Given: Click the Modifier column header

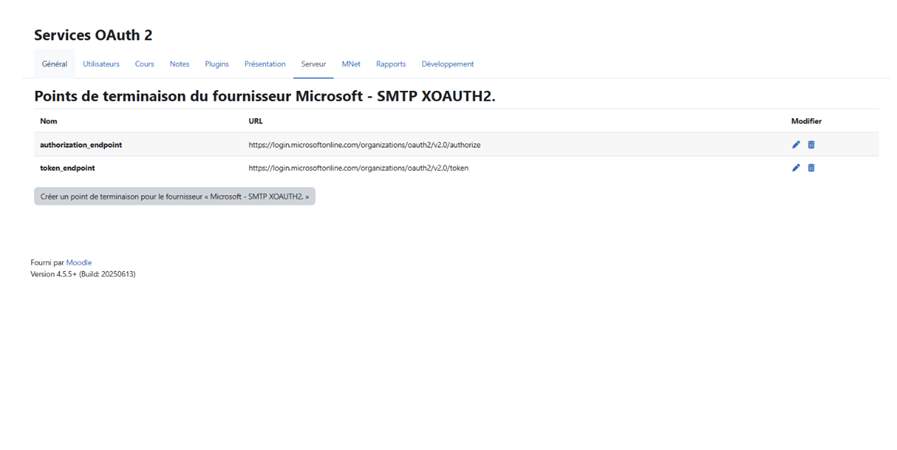Looking at the screenshot, I should click(806, 121).
